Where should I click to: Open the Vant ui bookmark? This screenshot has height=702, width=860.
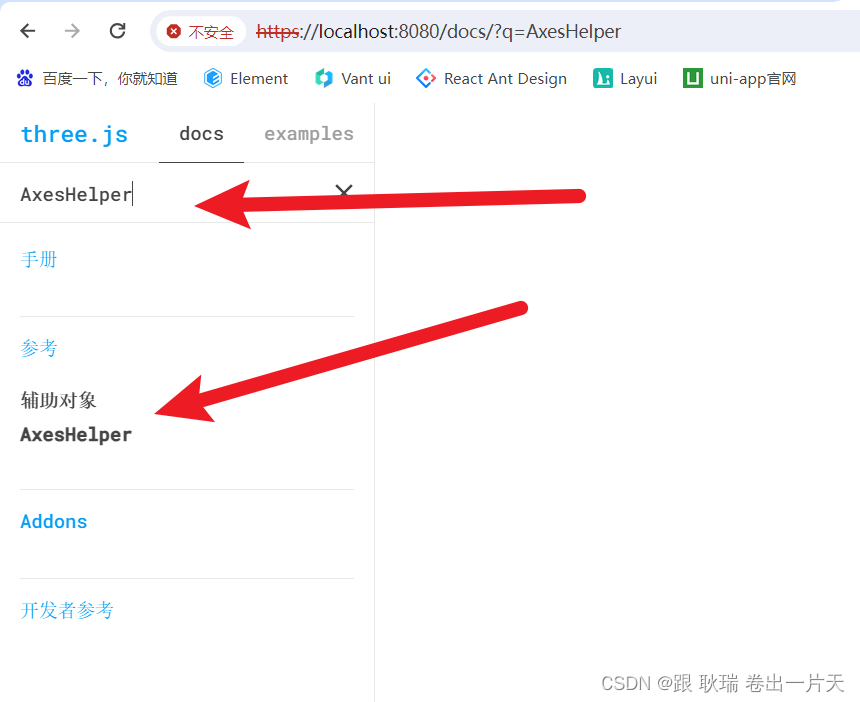pyautogui.click(x=352, y=78)
